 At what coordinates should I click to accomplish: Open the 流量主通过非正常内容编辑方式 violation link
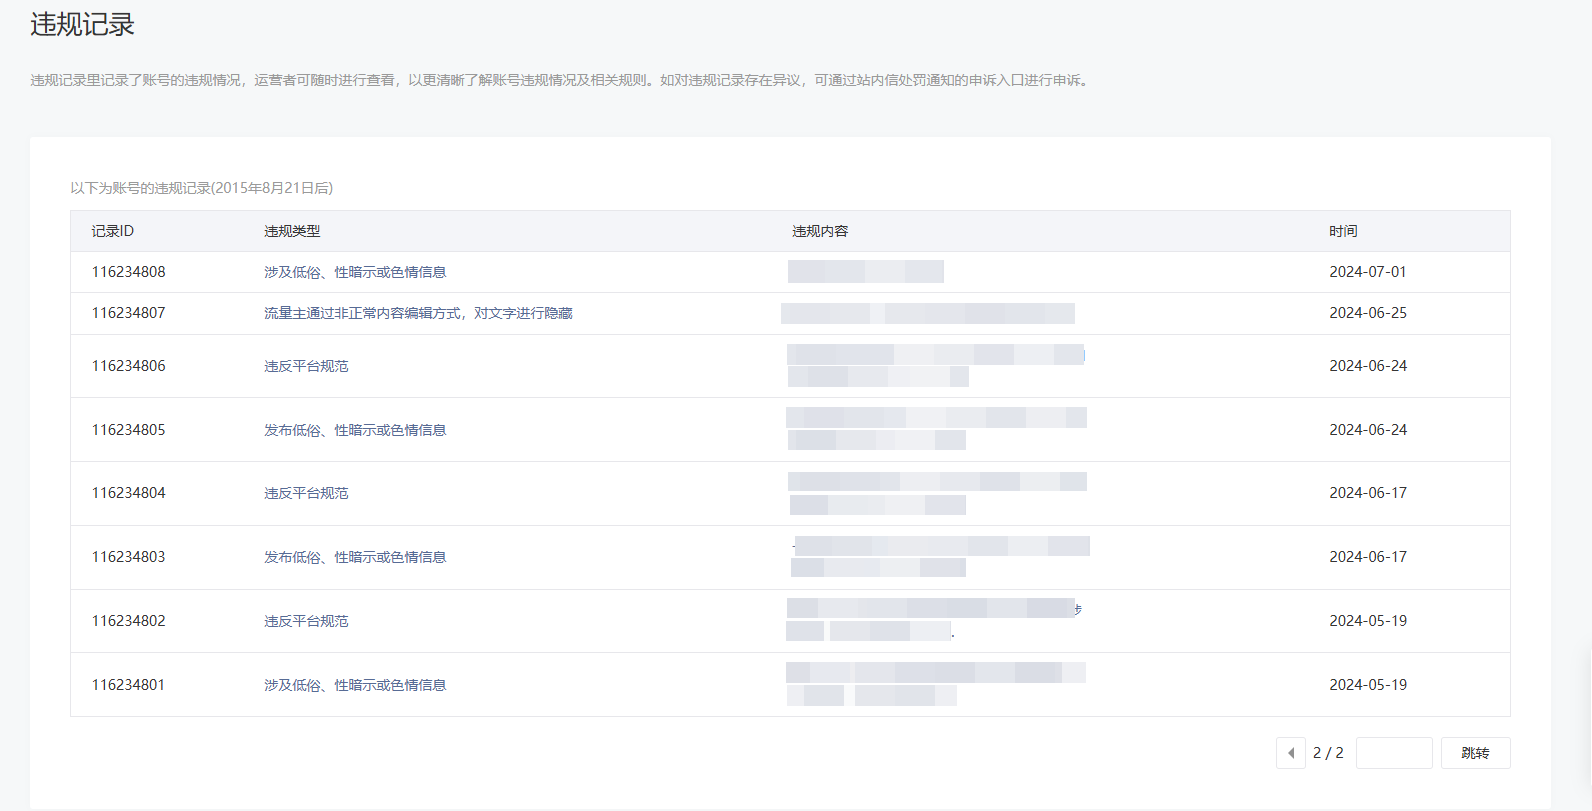tap(418, 313)
